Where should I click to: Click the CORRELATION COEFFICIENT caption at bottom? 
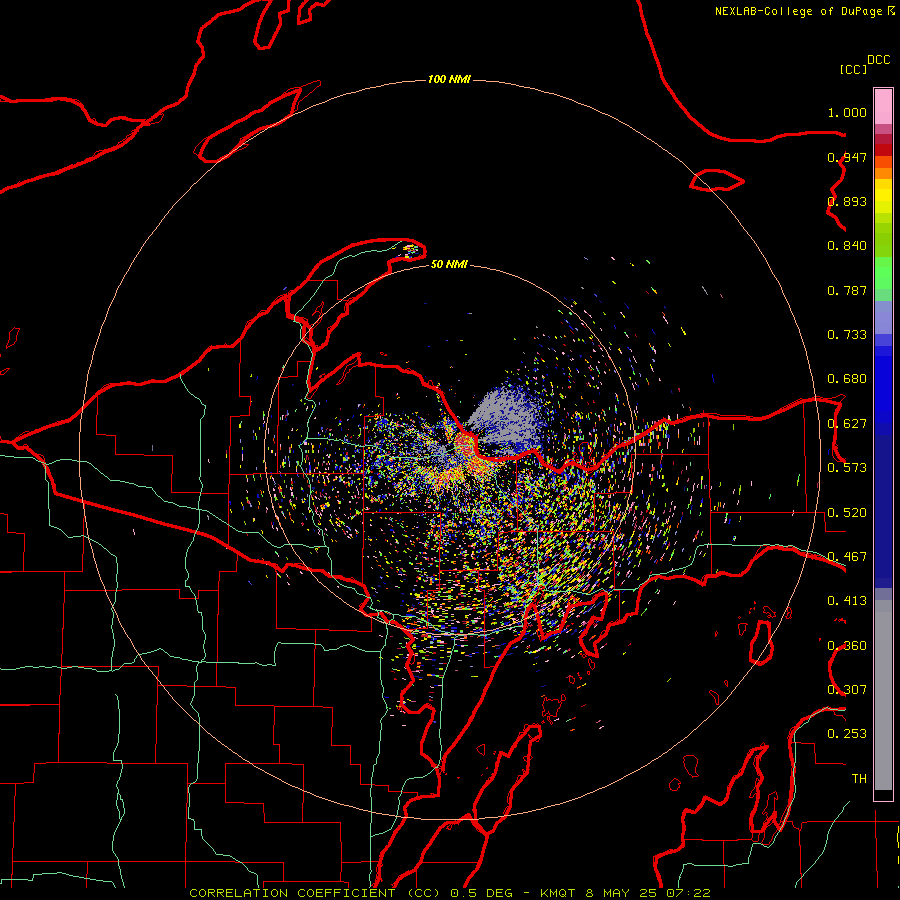pyautogui.click(x=450, y=893)
